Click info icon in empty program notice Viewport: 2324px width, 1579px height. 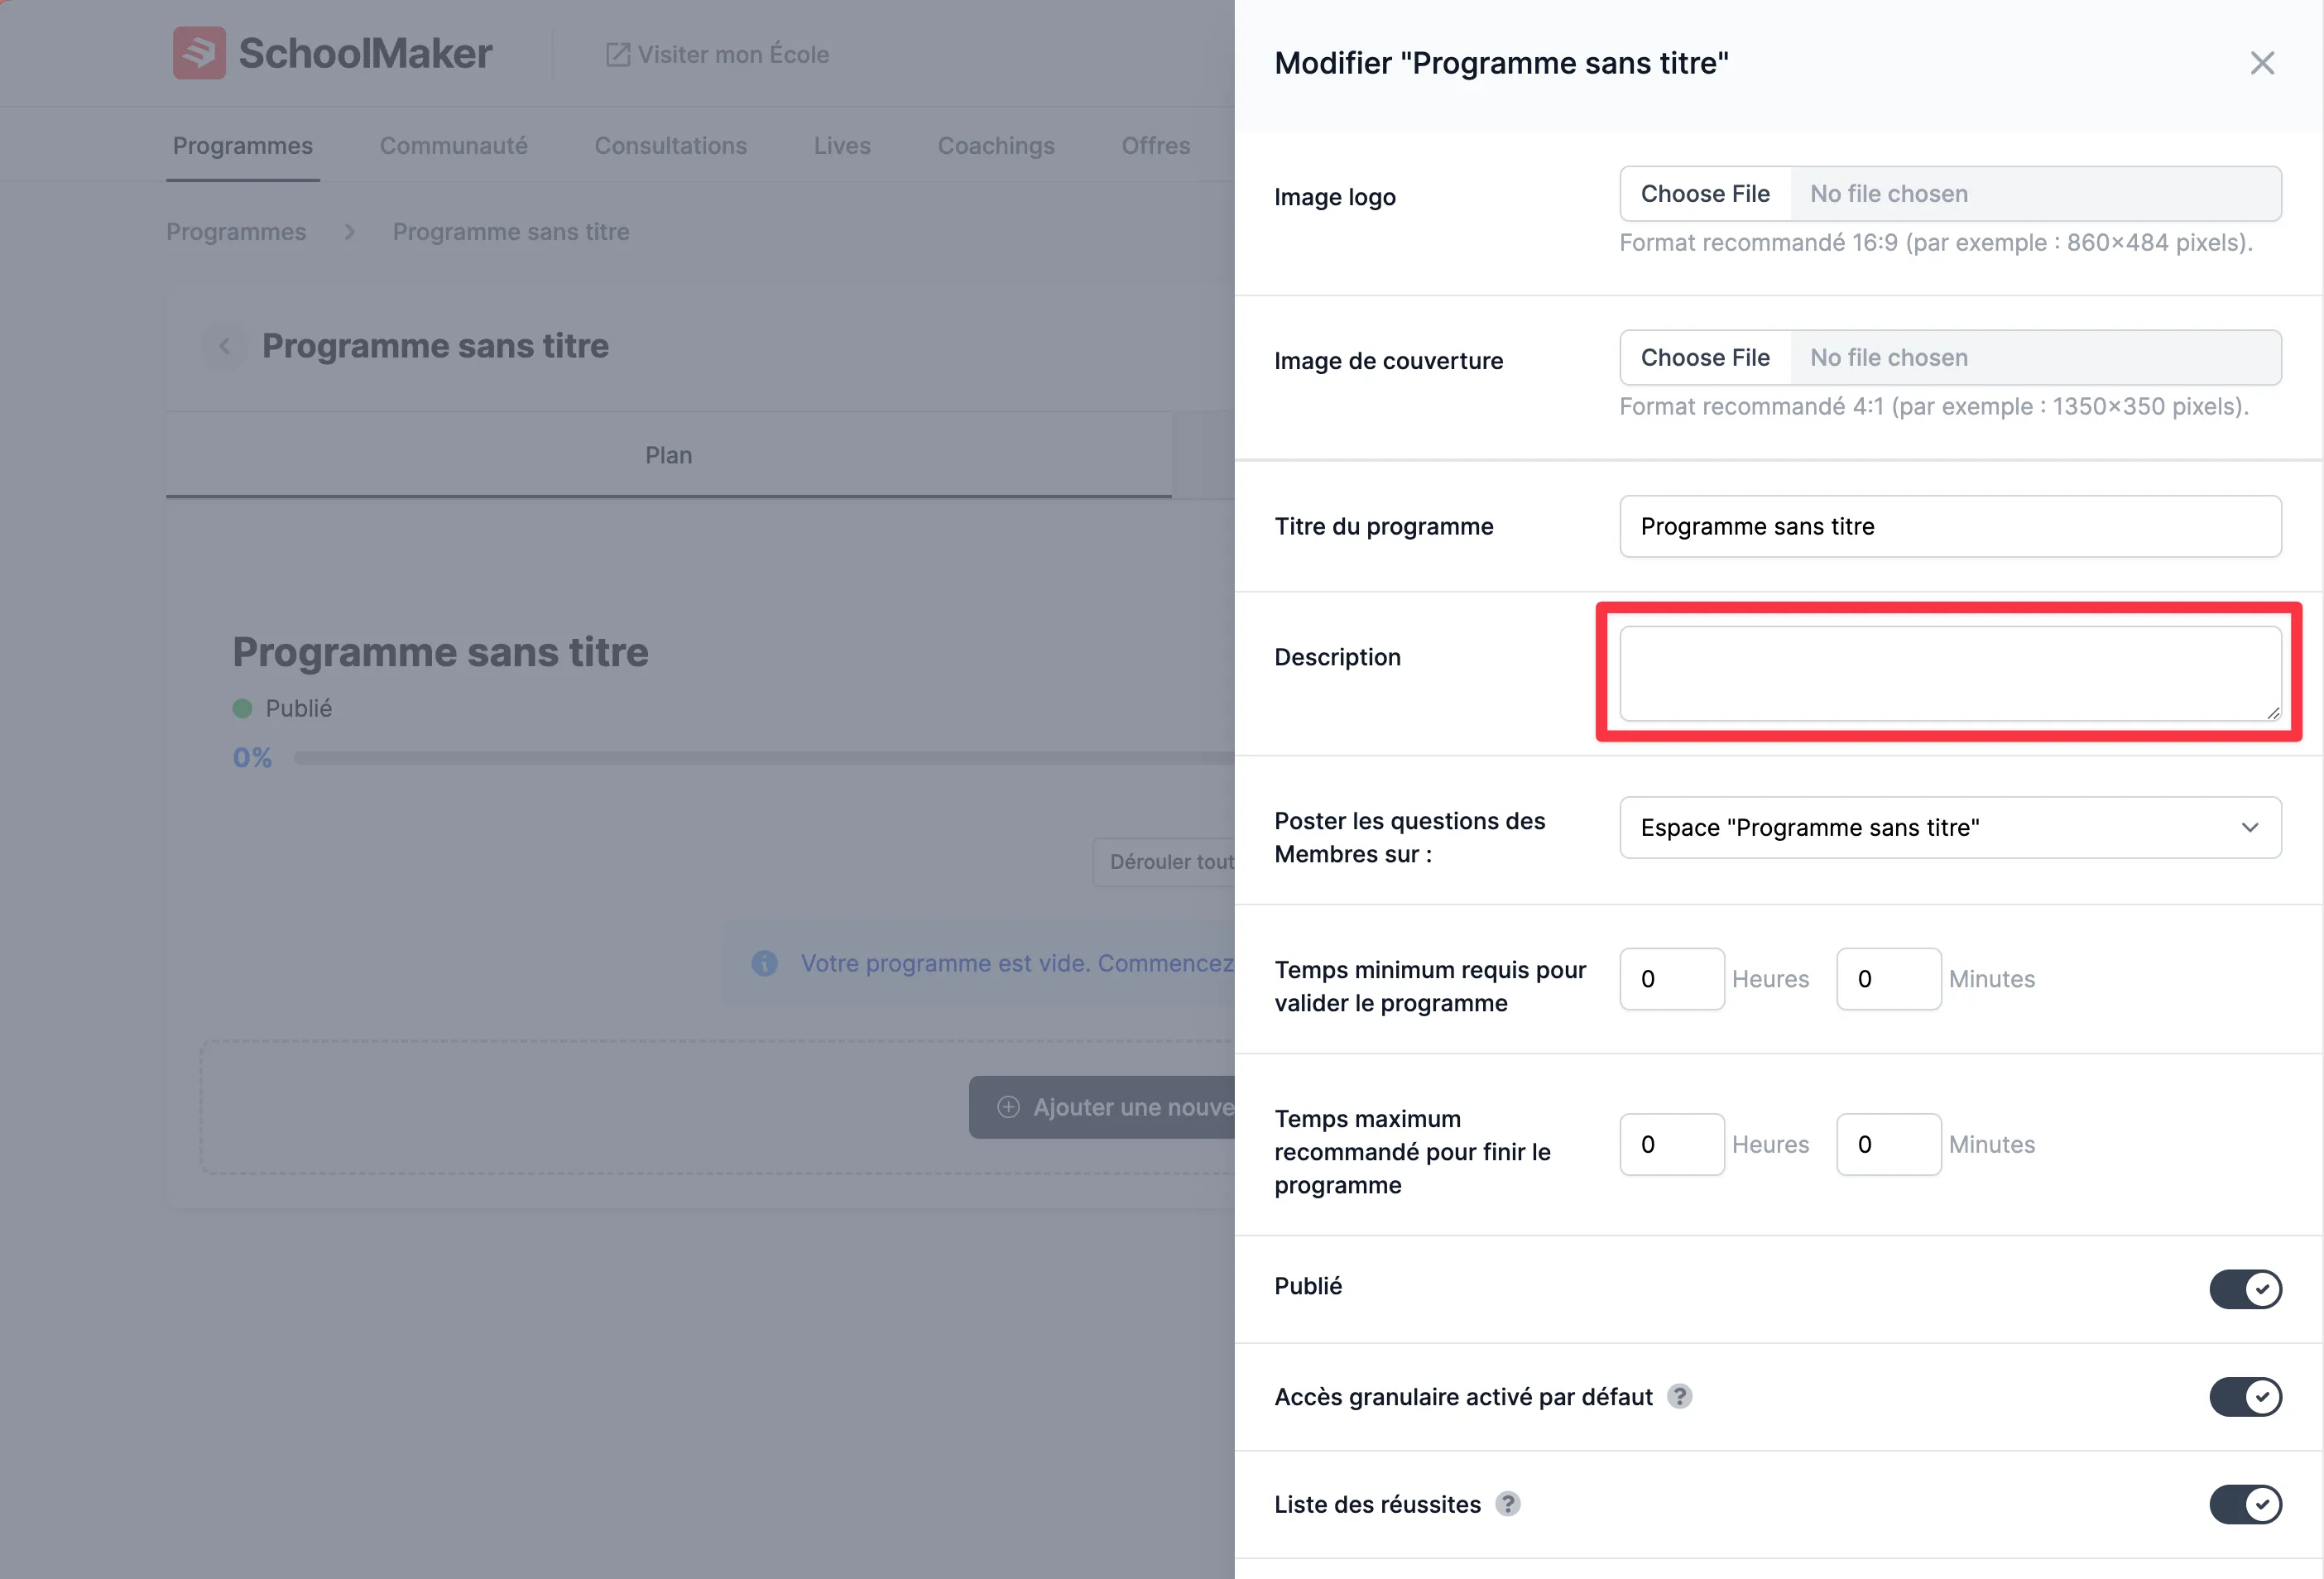[764, 963]
